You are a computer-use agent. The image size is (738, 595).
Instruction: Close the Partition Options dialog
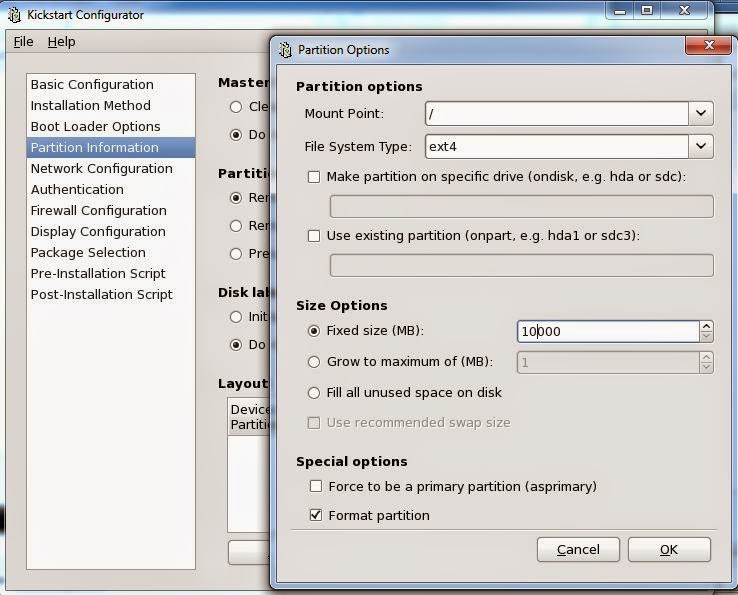708,45
